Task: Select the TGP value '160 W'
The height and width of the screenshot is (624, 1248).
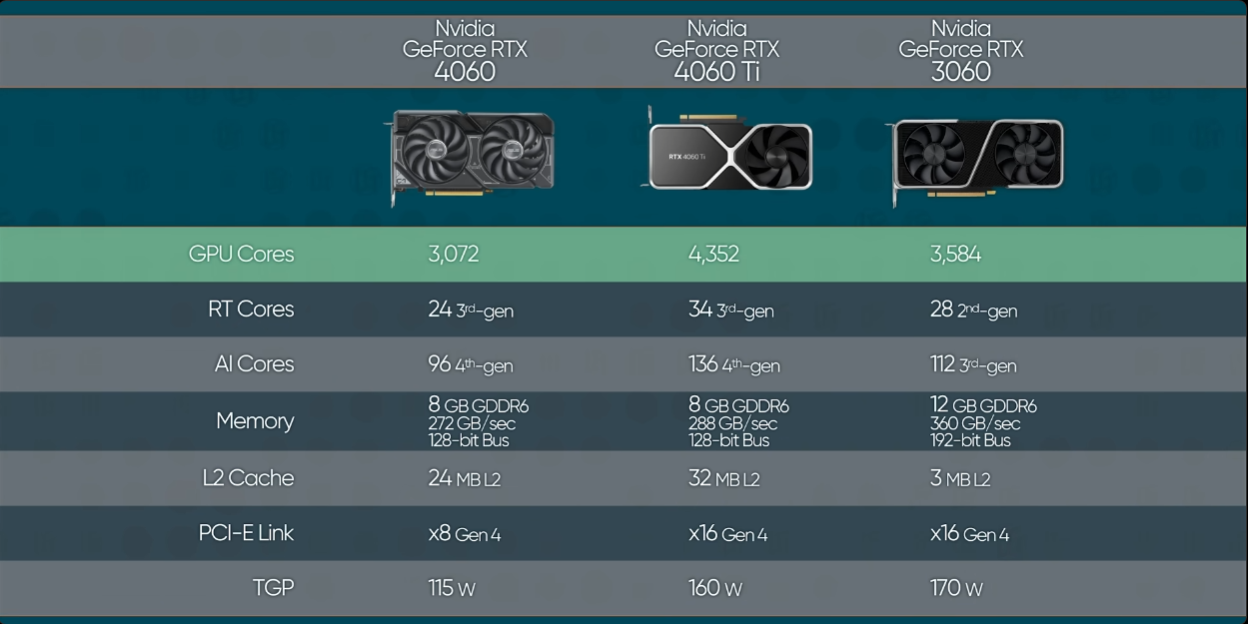Action: point(715,588)
